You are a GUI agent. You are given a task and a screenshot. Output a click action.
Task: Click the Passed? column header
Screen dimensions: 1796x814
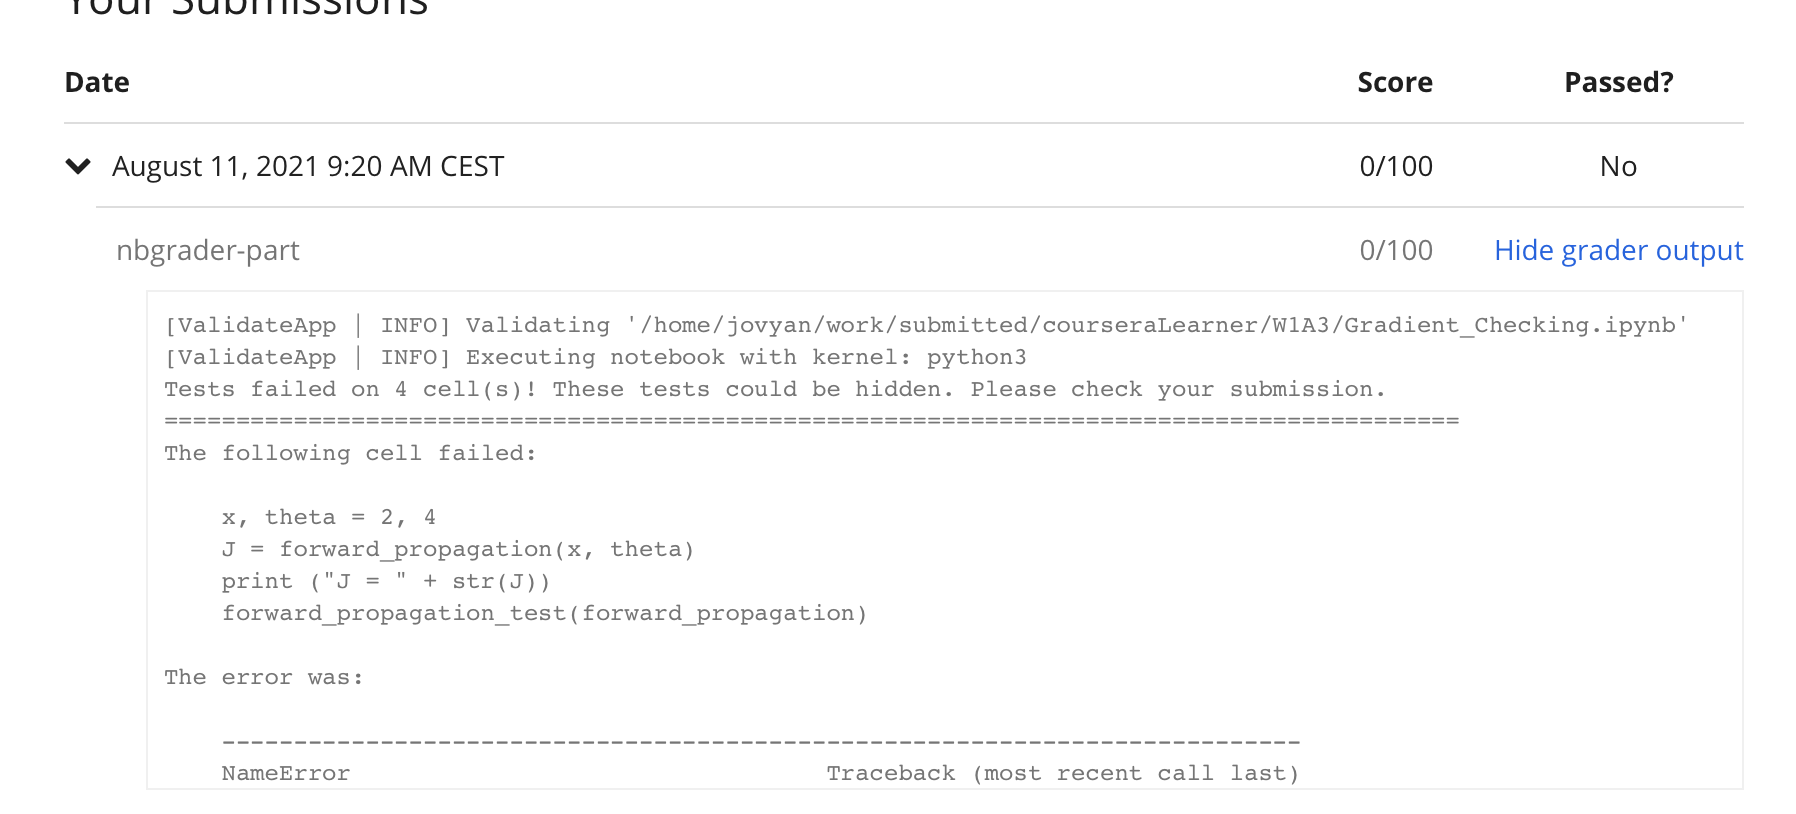[1618, 82]
